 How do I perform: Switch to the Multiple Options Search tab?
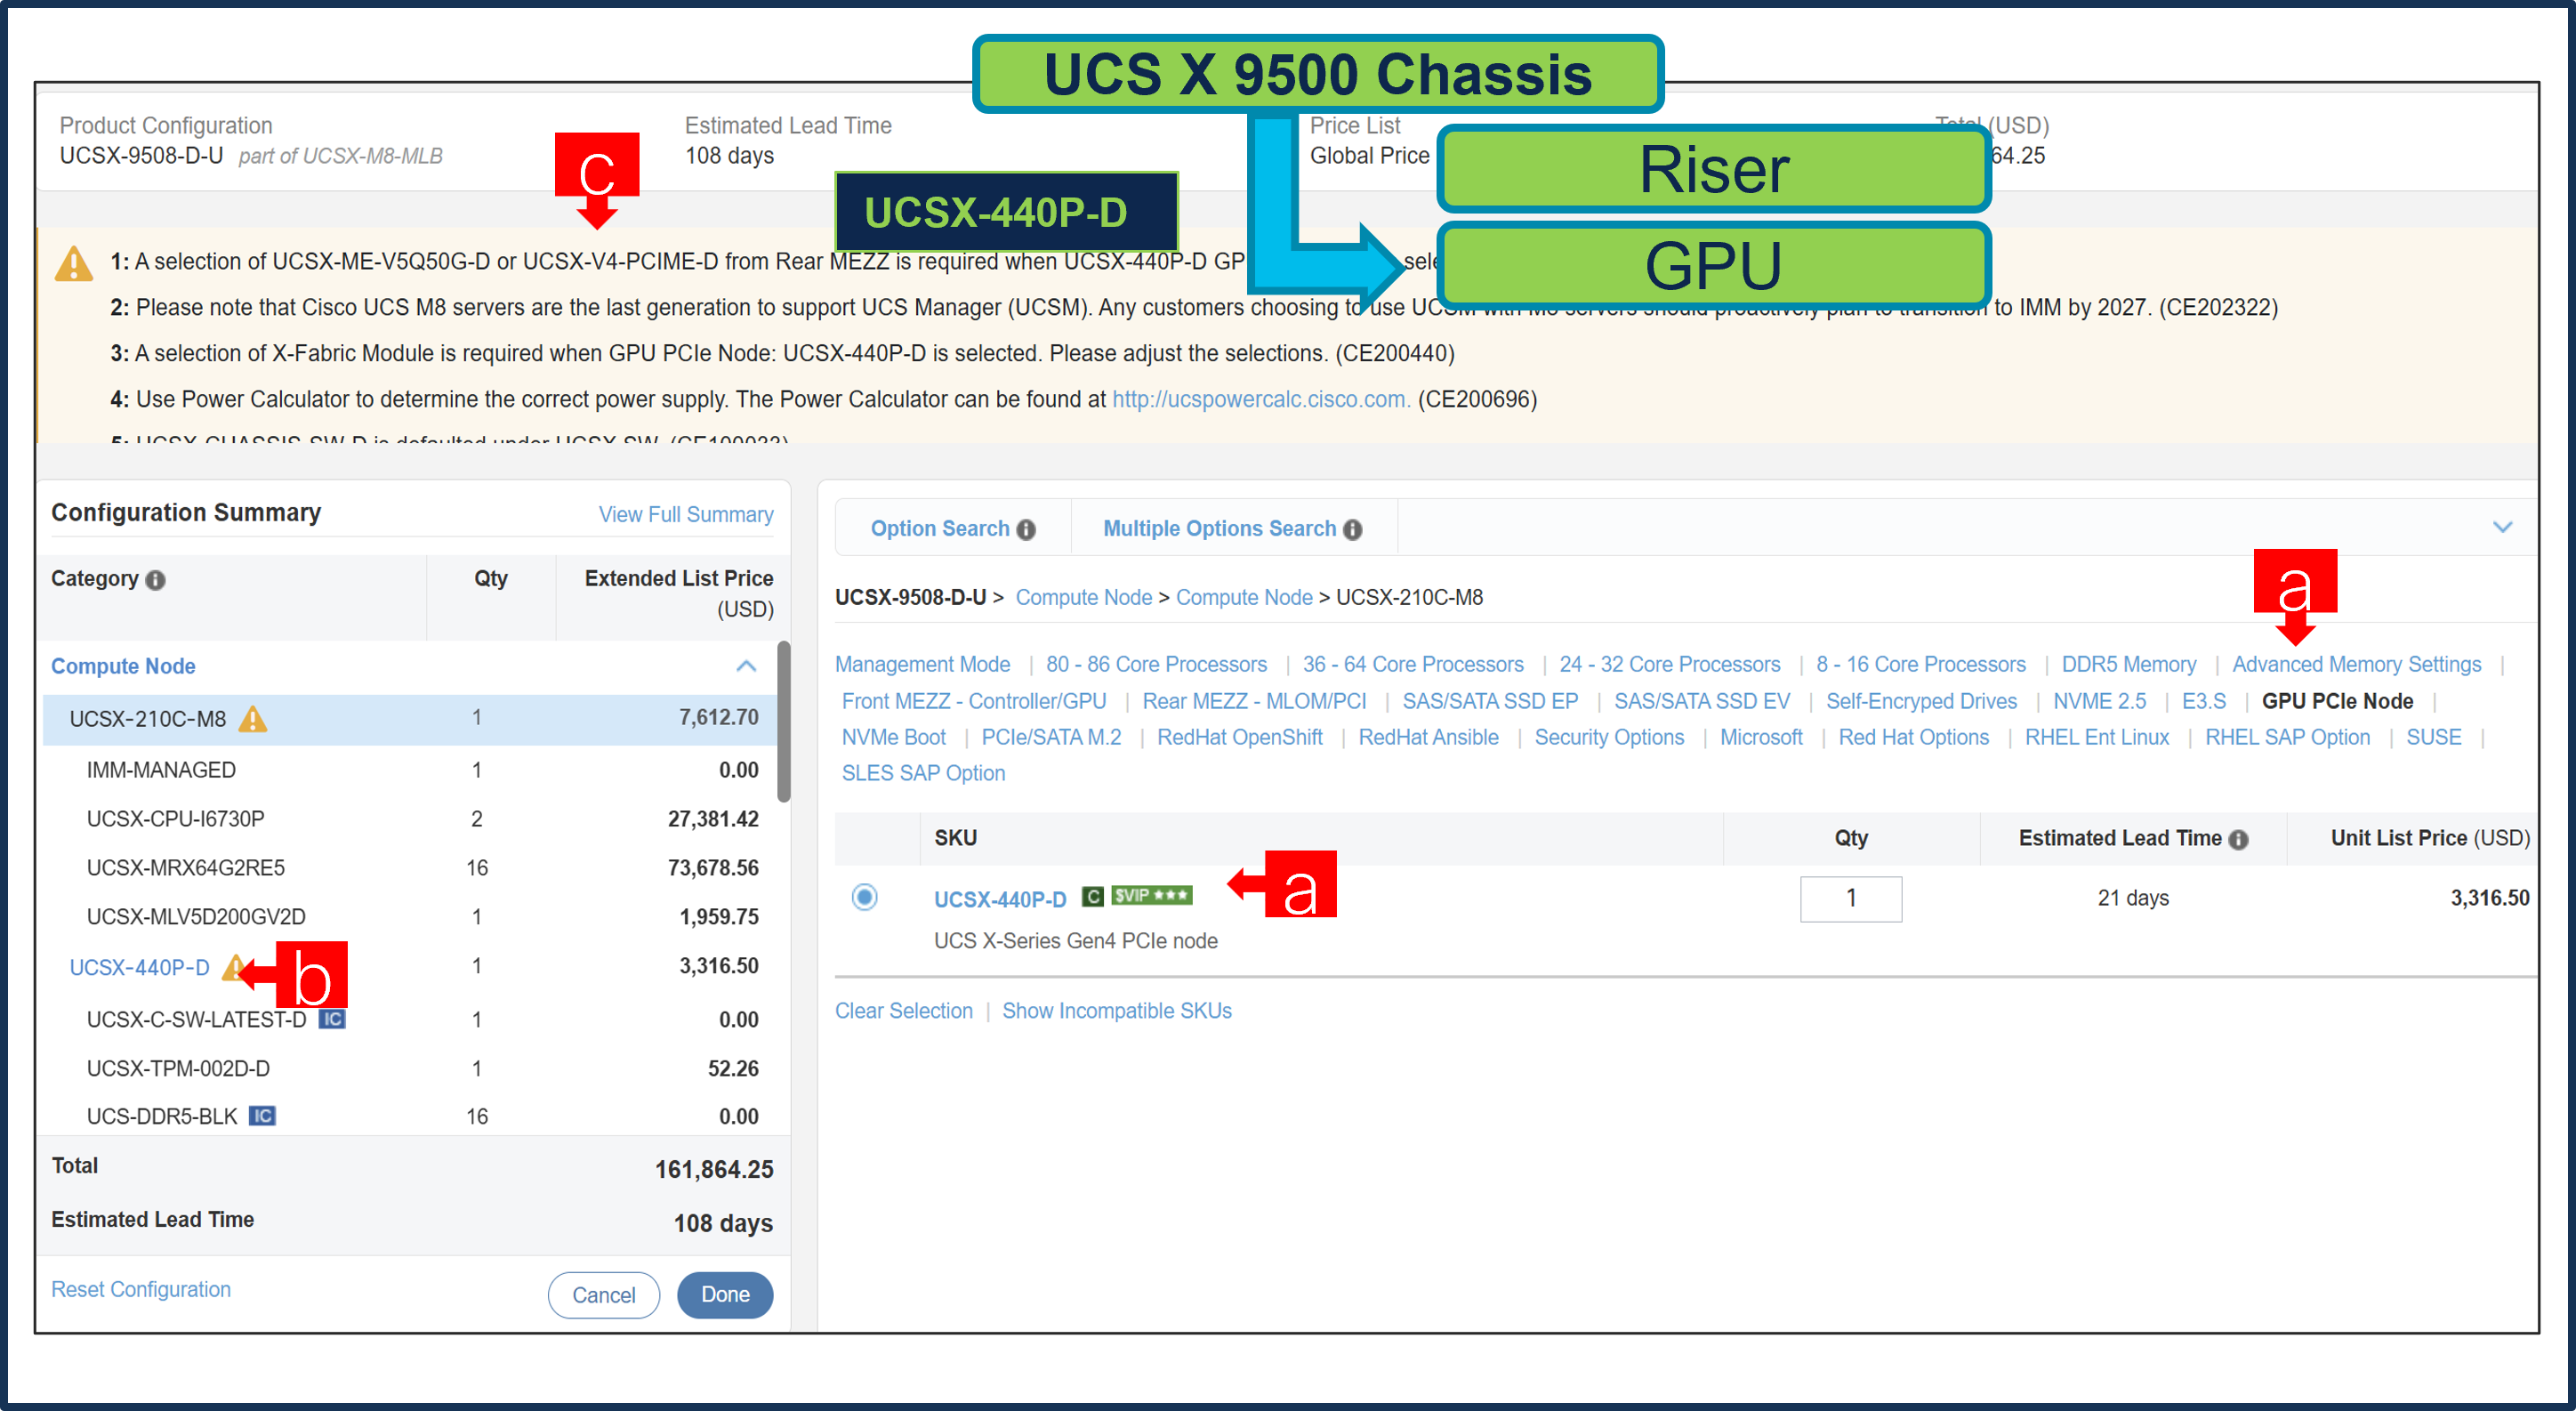(1219, 528)
